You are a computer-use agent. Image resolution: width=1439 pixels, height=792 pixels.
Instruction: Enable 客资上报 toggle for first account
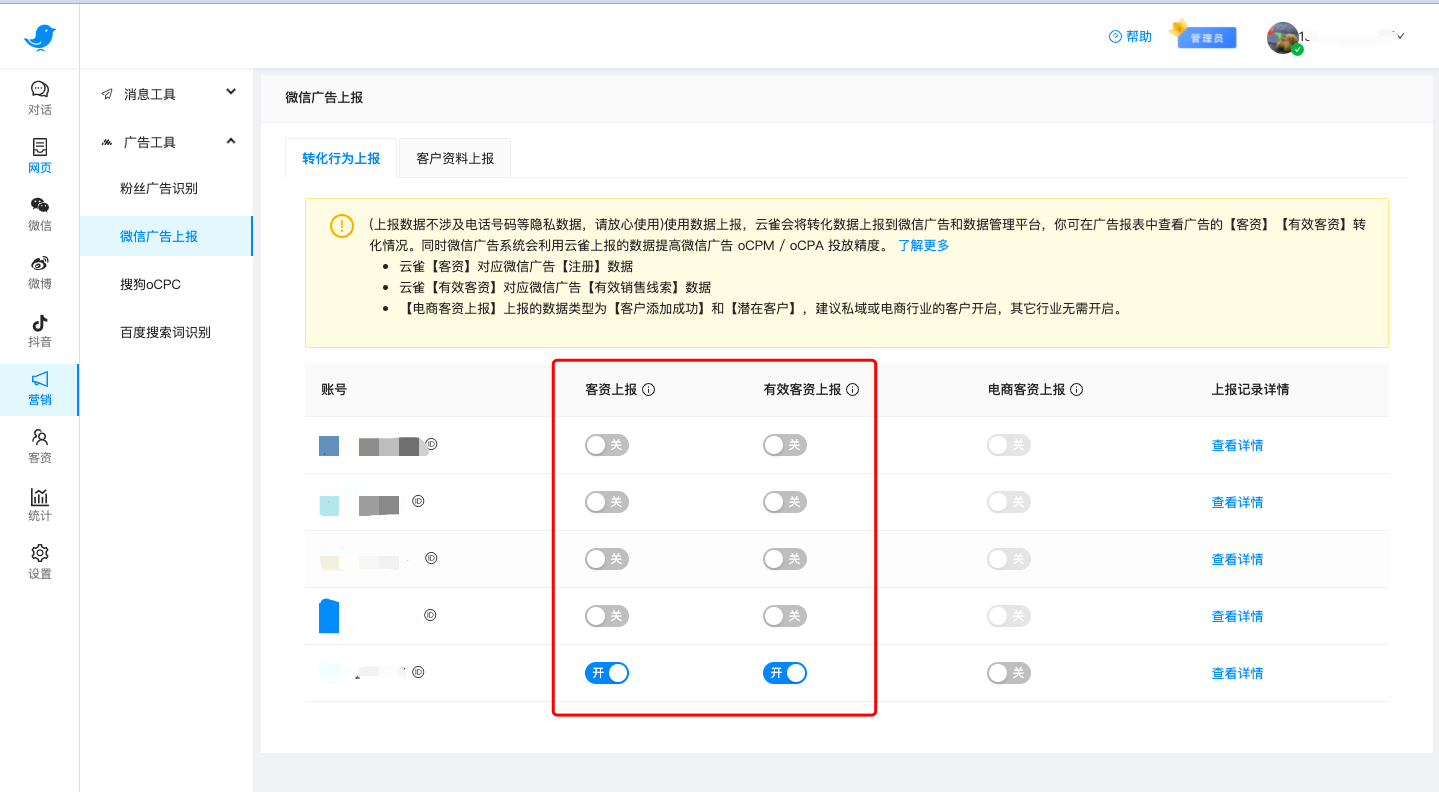607,445
